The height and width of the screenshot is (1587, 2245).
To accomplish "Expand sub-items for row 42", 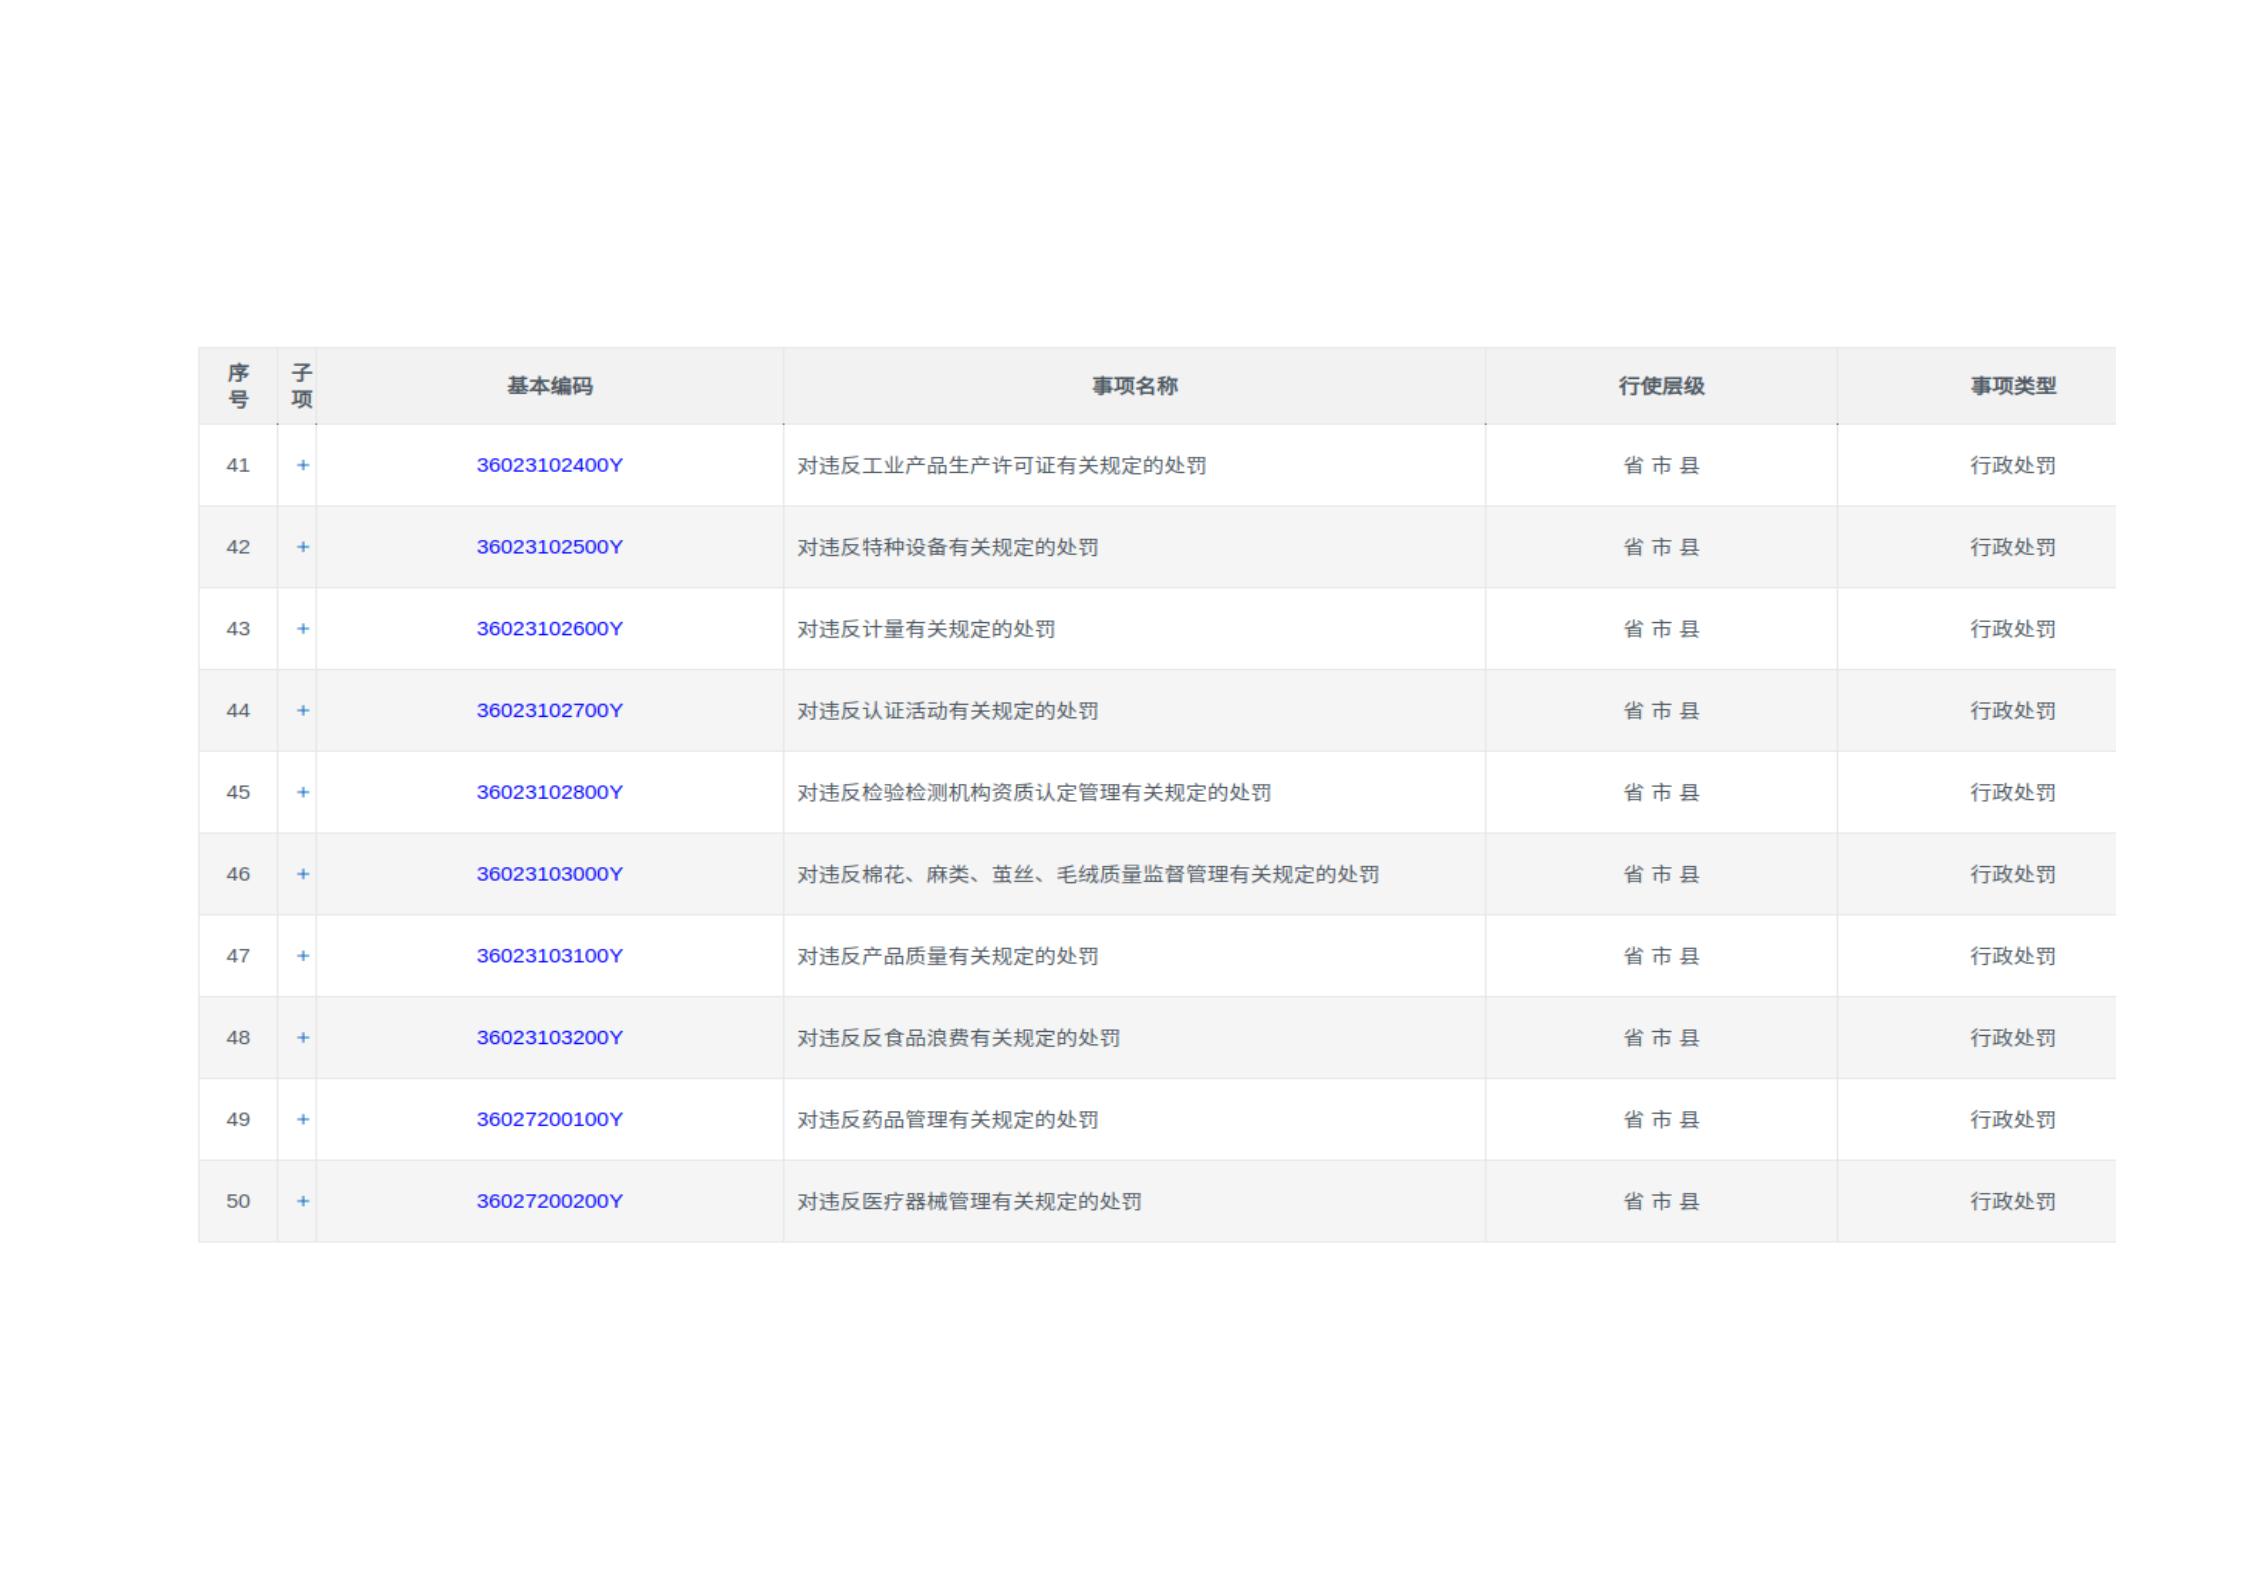I will click(x=302, y=547).
